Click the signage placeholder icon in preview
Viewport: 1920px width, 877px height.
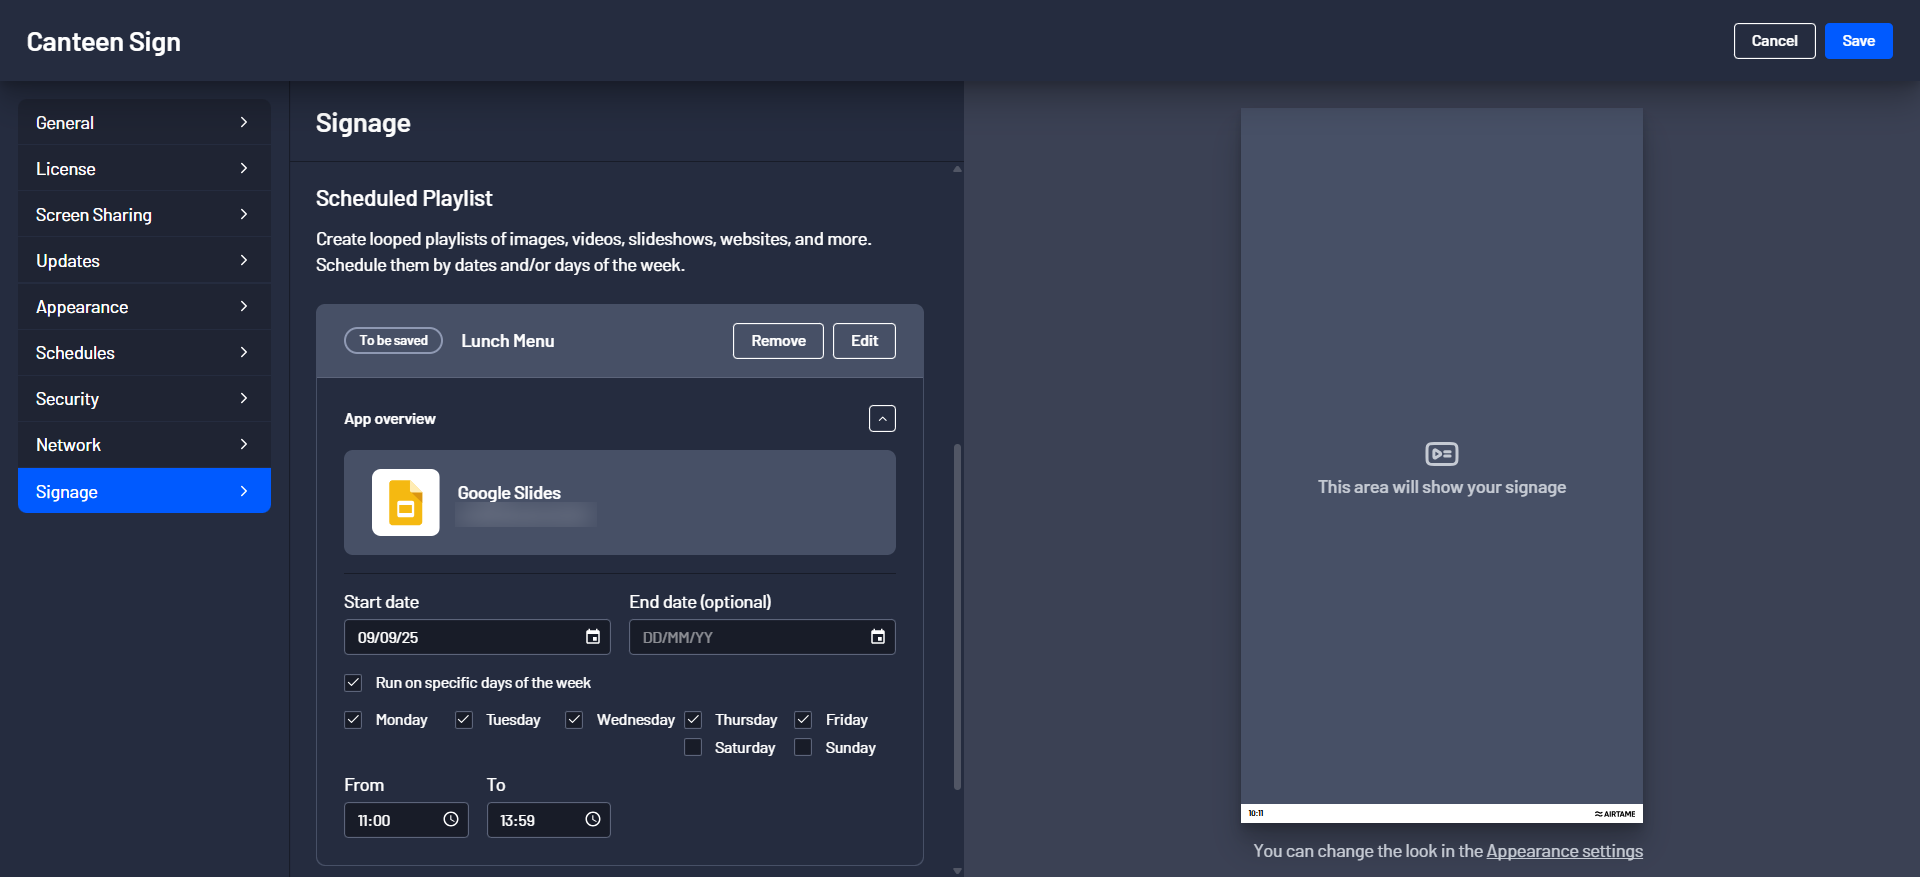pos(1441,454)
